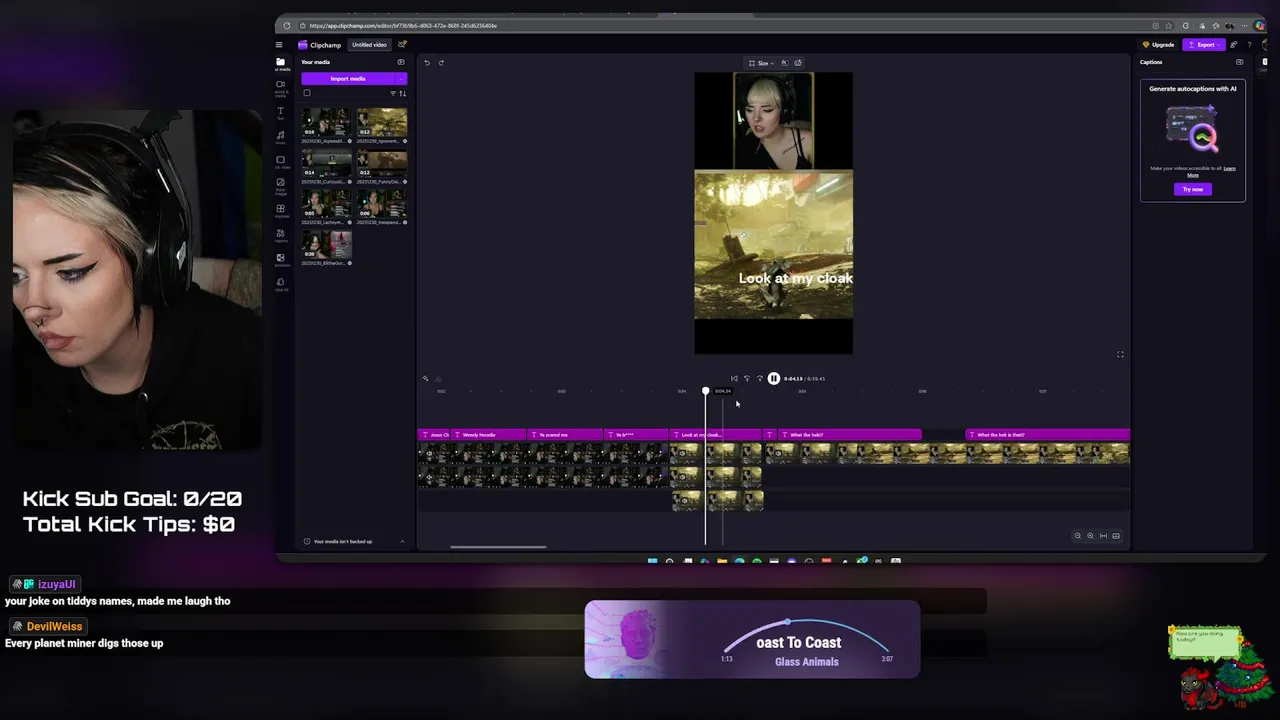Collapse the Your media panel

coord(401,62)
